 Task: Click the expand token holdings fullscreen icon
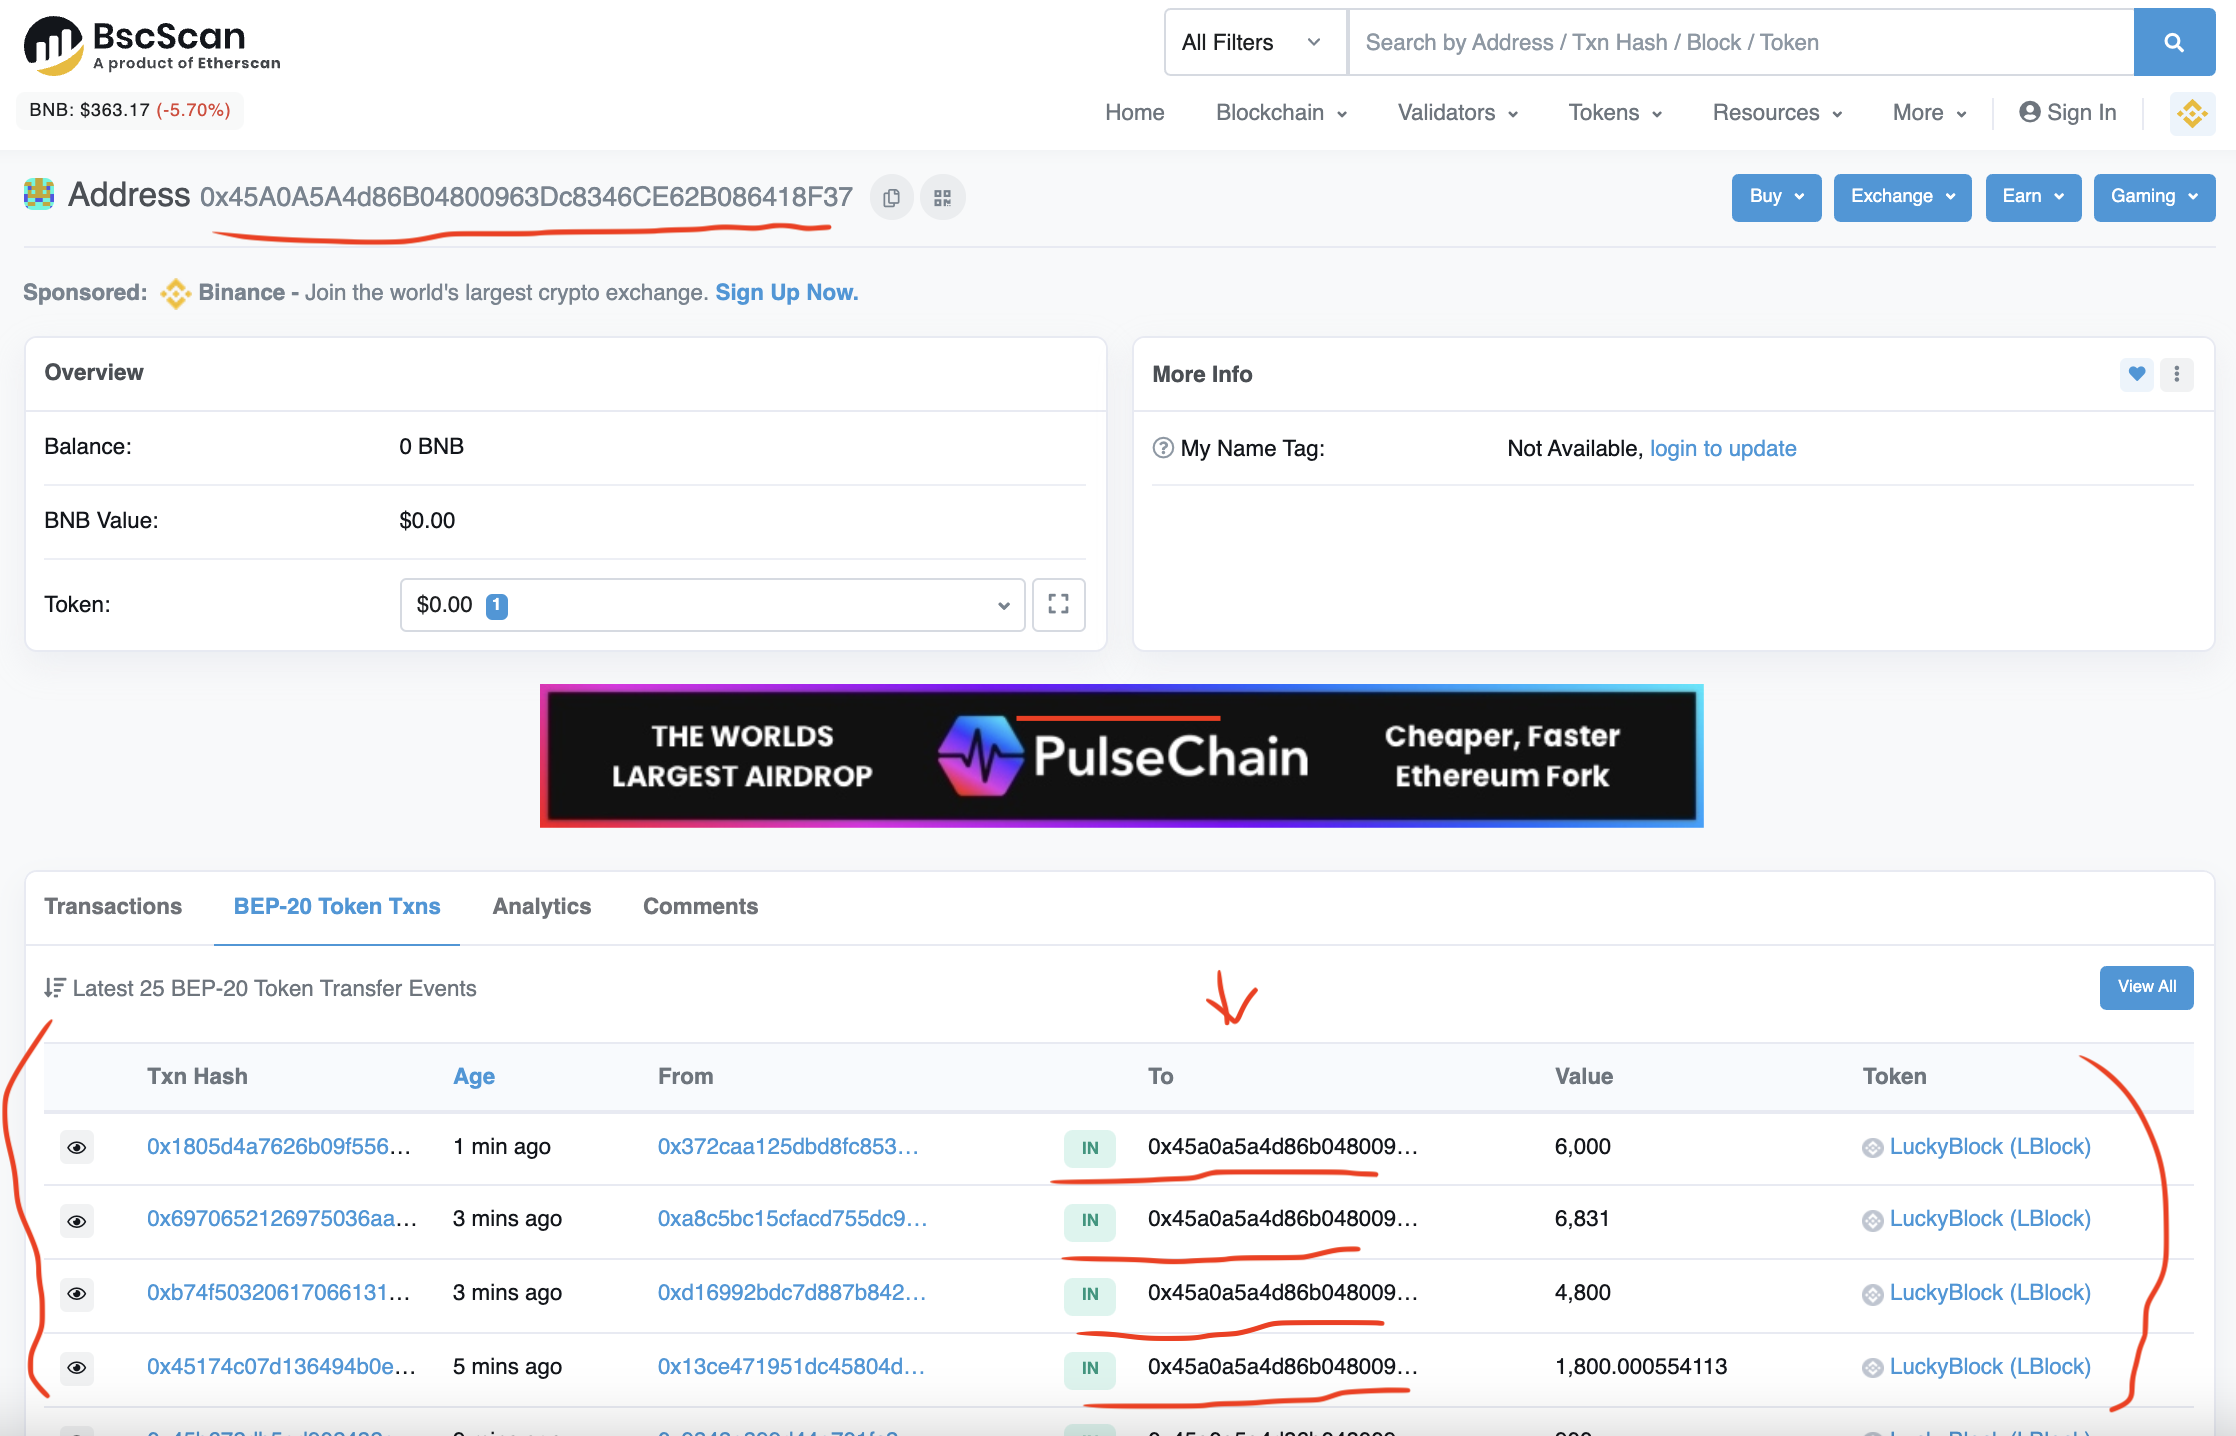(1059, 604)
